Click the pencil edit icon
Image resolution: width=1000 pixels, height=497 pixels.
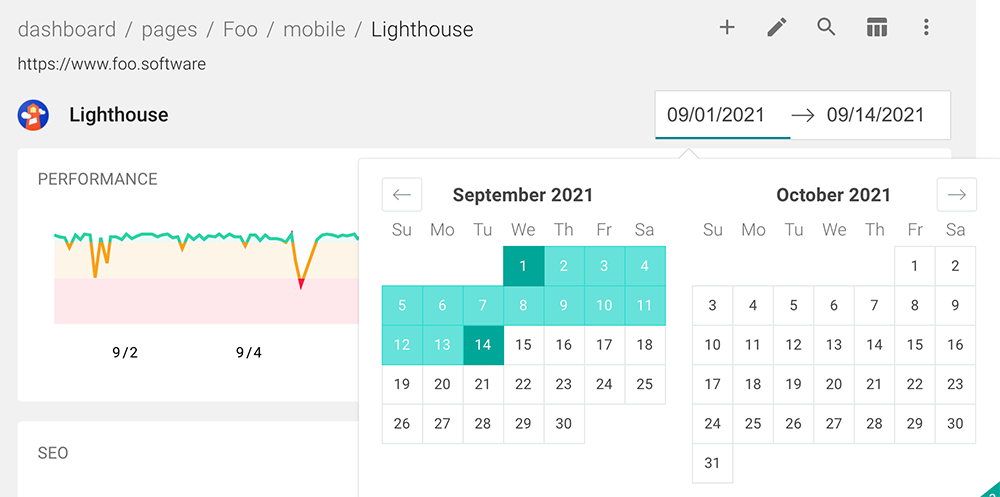point(777,27)
